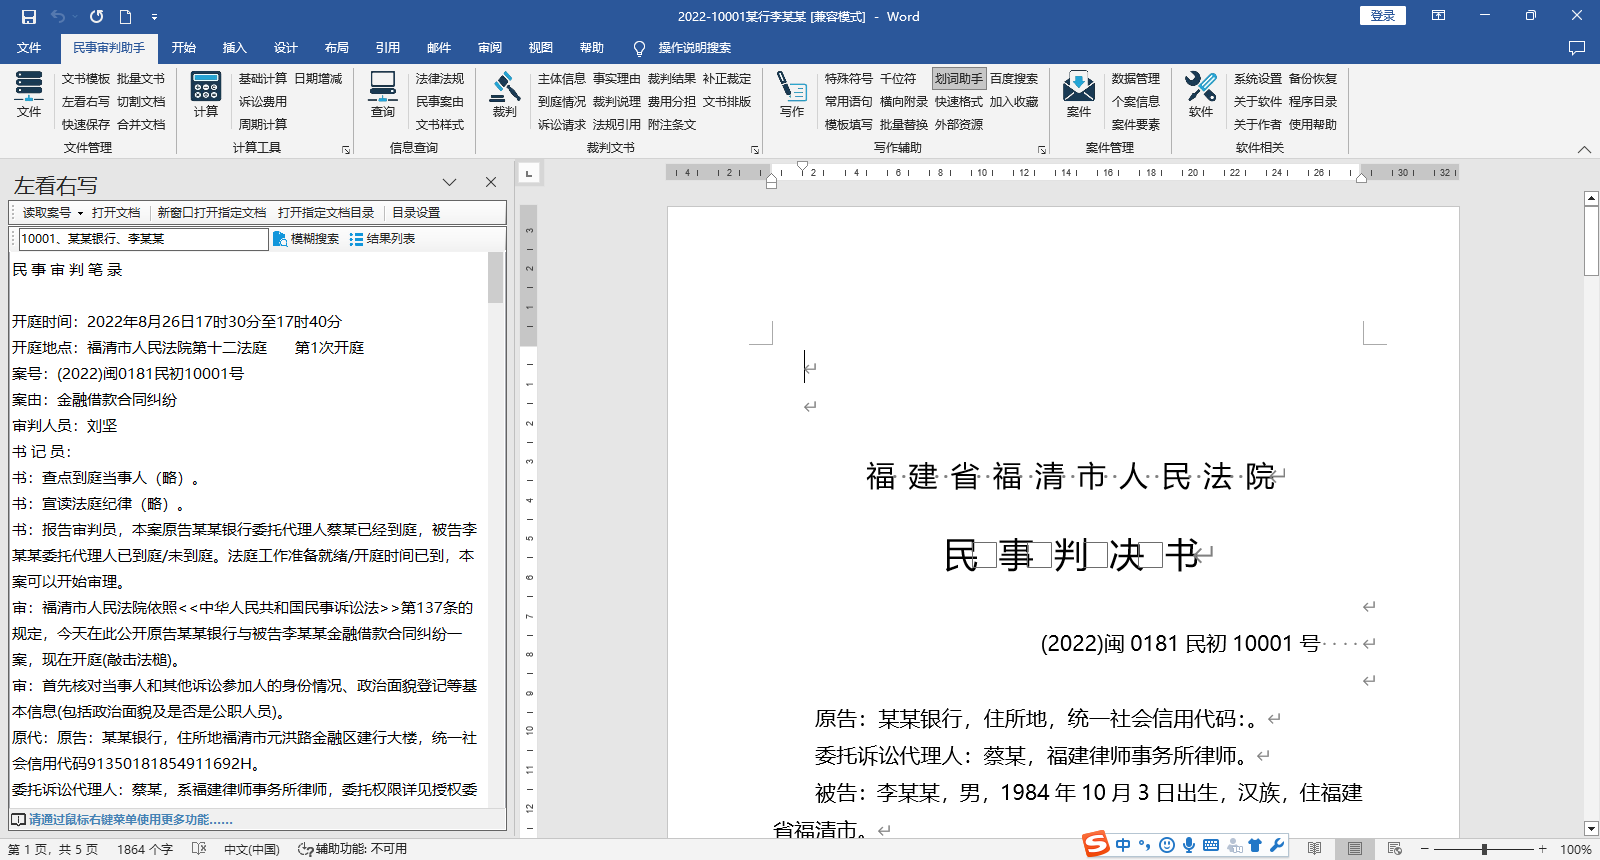Click the document vertical scrollbar down arrow
Screen dimensions: 1600x860
[x=1591, y=828]
